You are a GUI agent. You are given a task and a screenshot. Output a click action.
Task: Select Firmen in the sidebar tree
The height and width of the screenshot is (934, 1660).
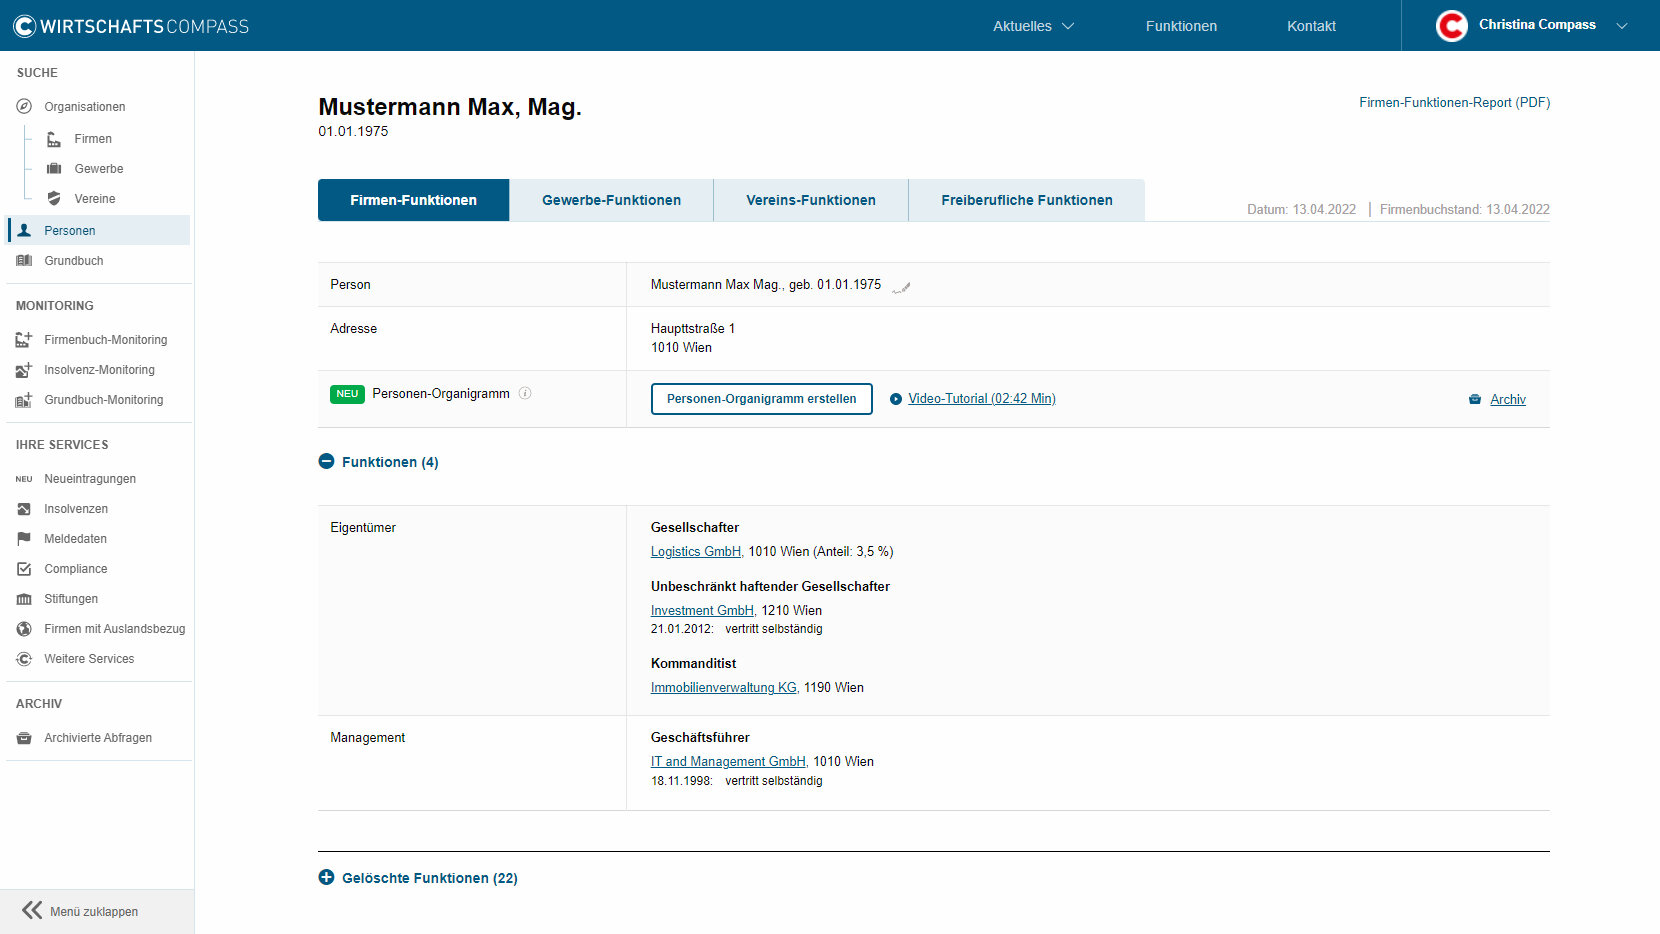pyautogui.click(x=93, y=139)
